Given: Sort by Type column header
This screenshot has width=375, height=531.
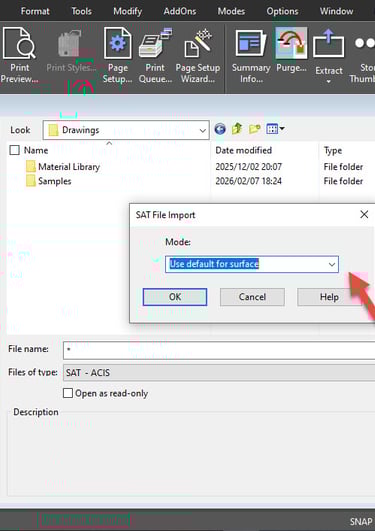Looking at the screenshot, I should tap(333, 150).
